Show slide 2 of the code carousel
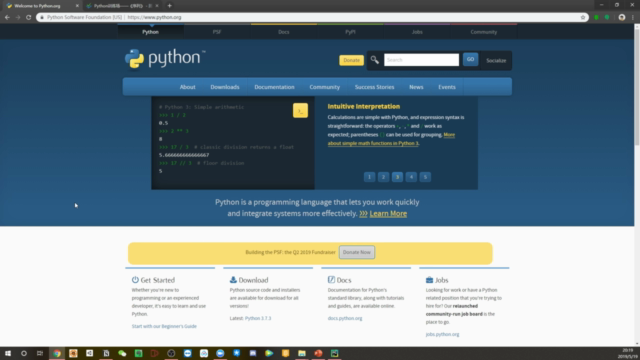The image size is (640, 360). 383,177
